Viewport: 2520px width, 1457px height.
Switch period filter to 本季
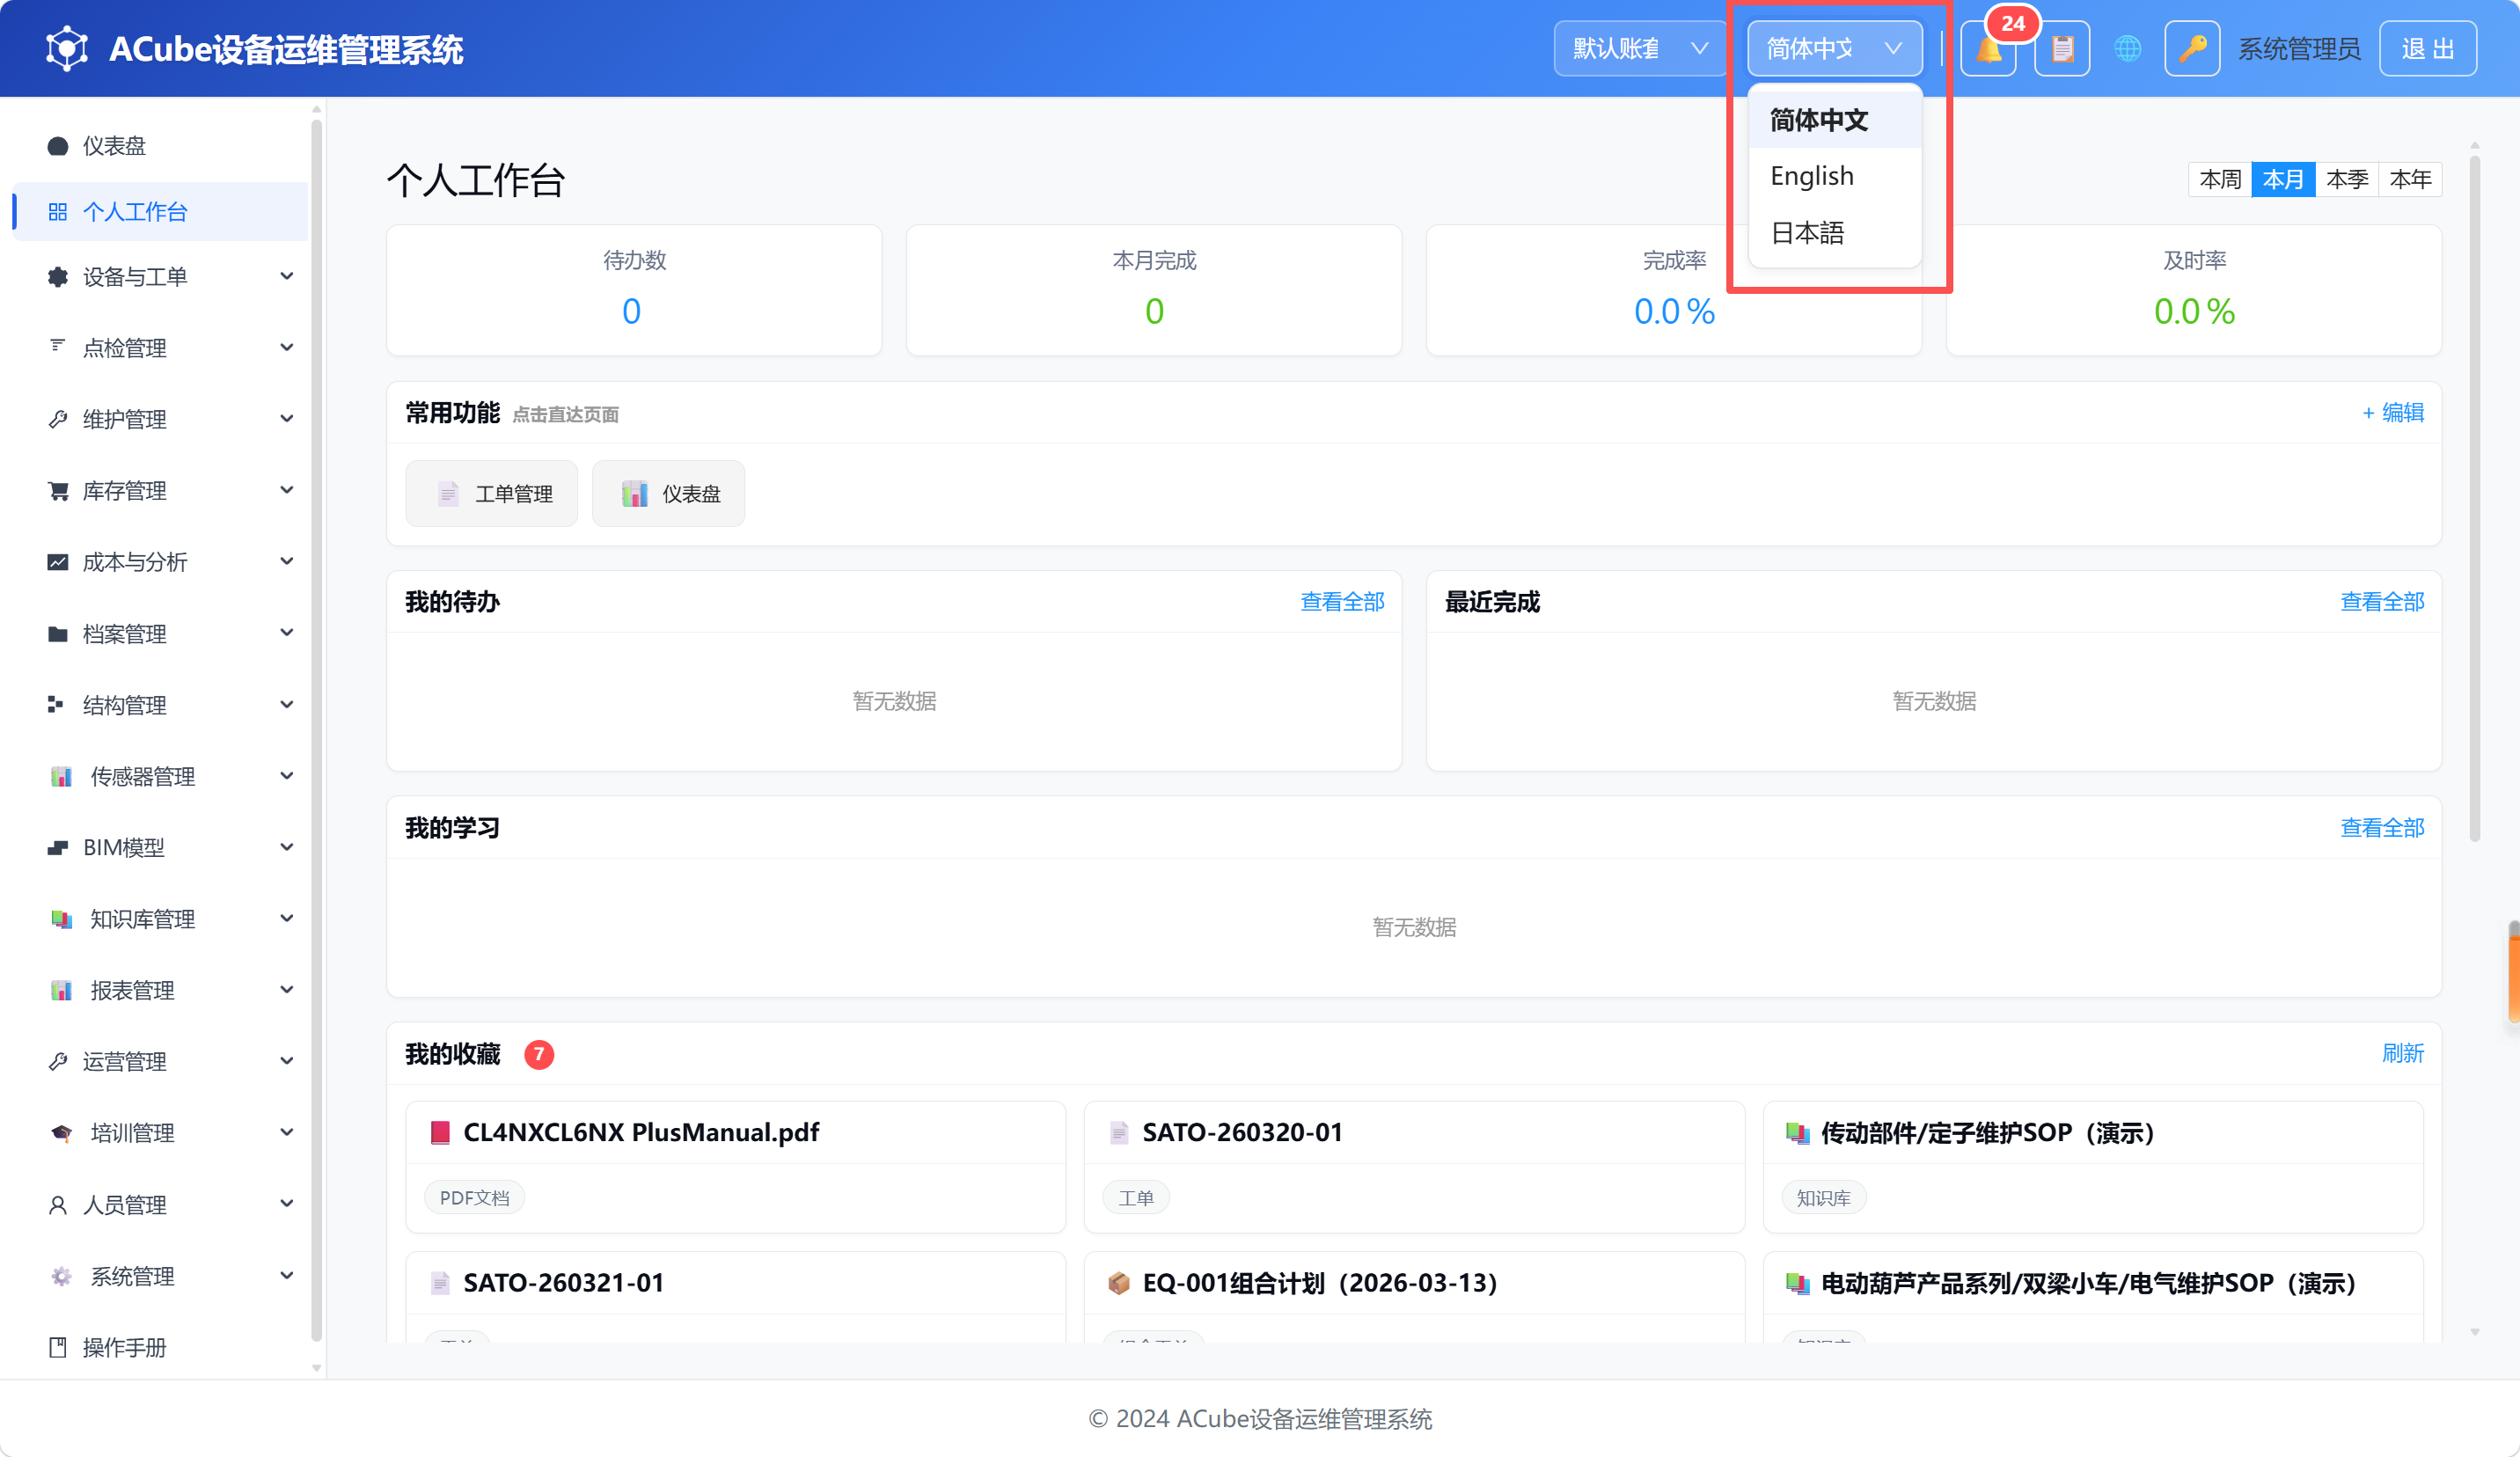click(x=2347, y=179)
